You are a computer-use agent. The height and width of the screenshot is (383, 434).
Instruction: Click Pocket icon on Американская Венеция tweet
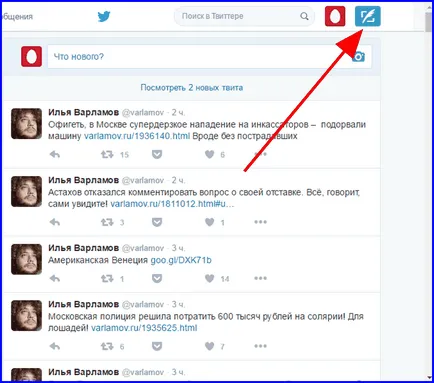point(157,278)
